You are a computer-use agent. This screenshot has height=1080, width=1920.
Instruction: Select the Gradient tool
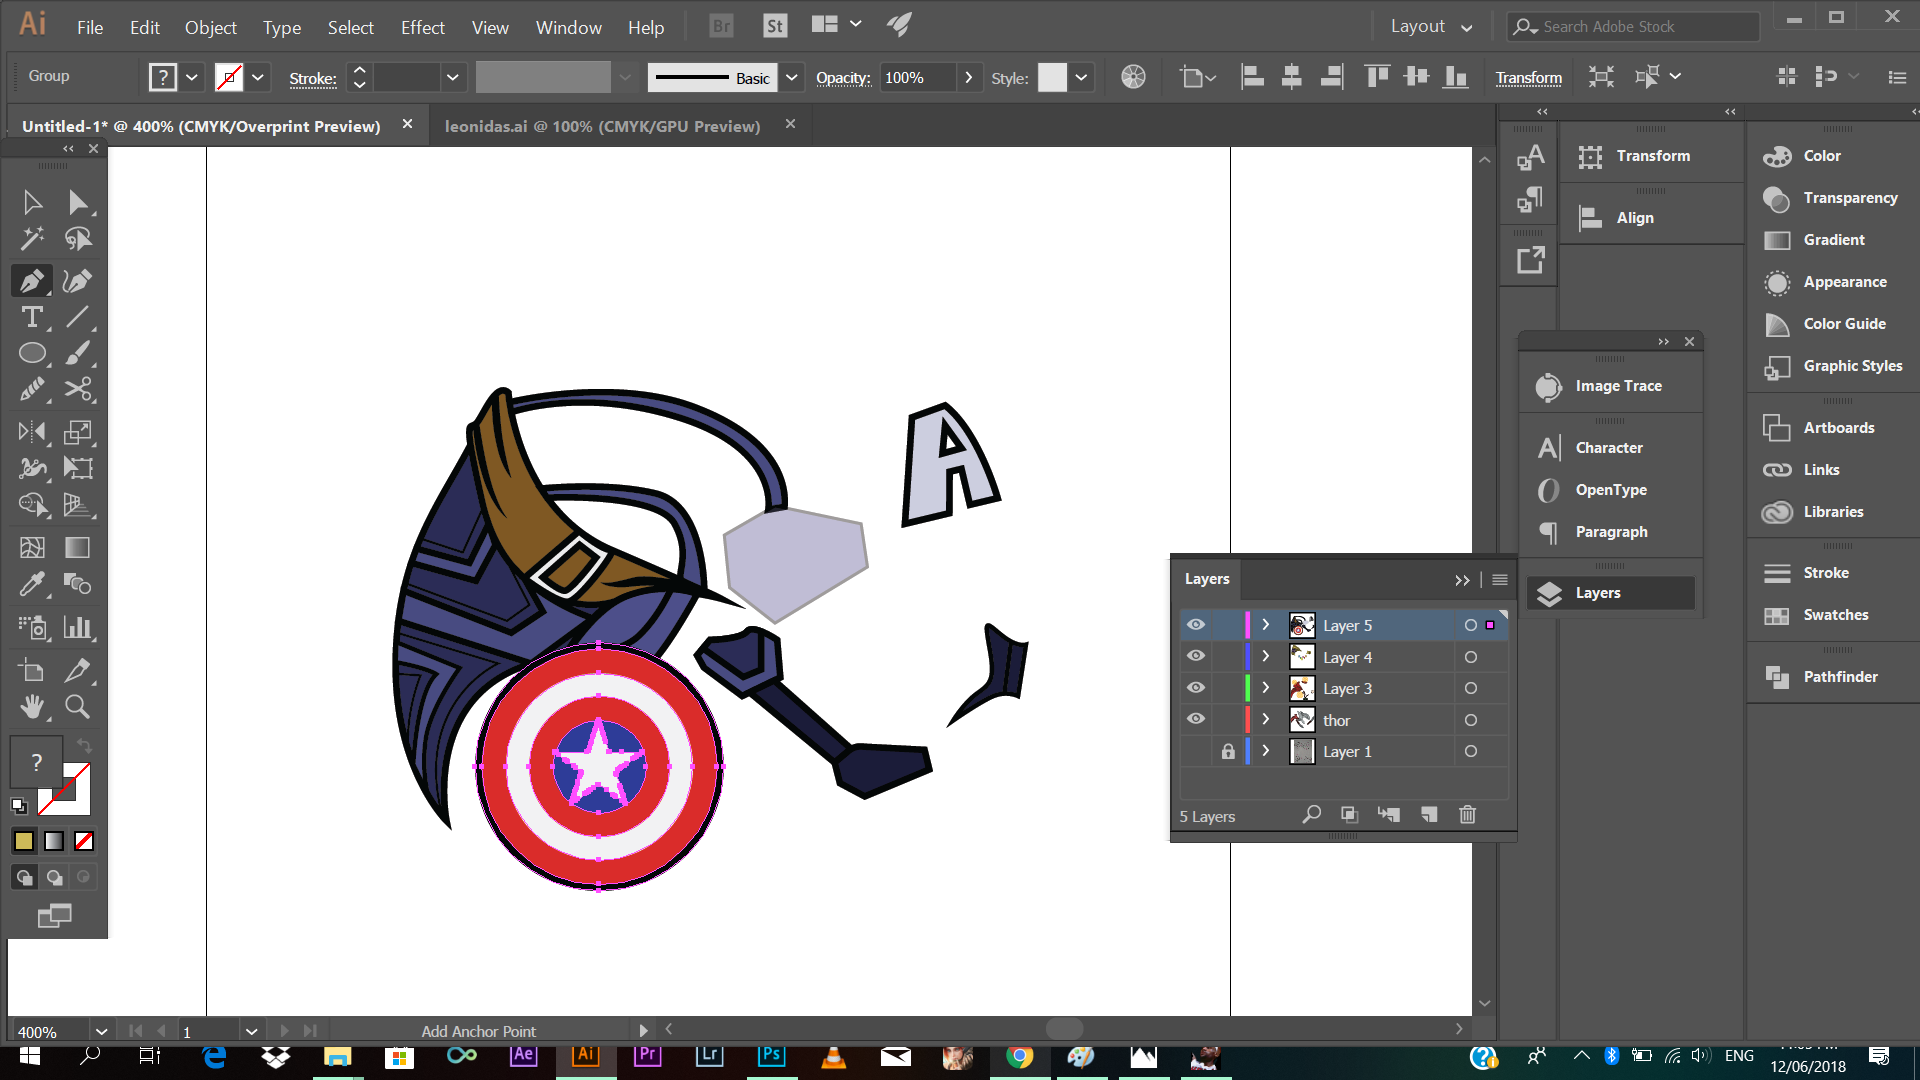[x=78, y=547]
